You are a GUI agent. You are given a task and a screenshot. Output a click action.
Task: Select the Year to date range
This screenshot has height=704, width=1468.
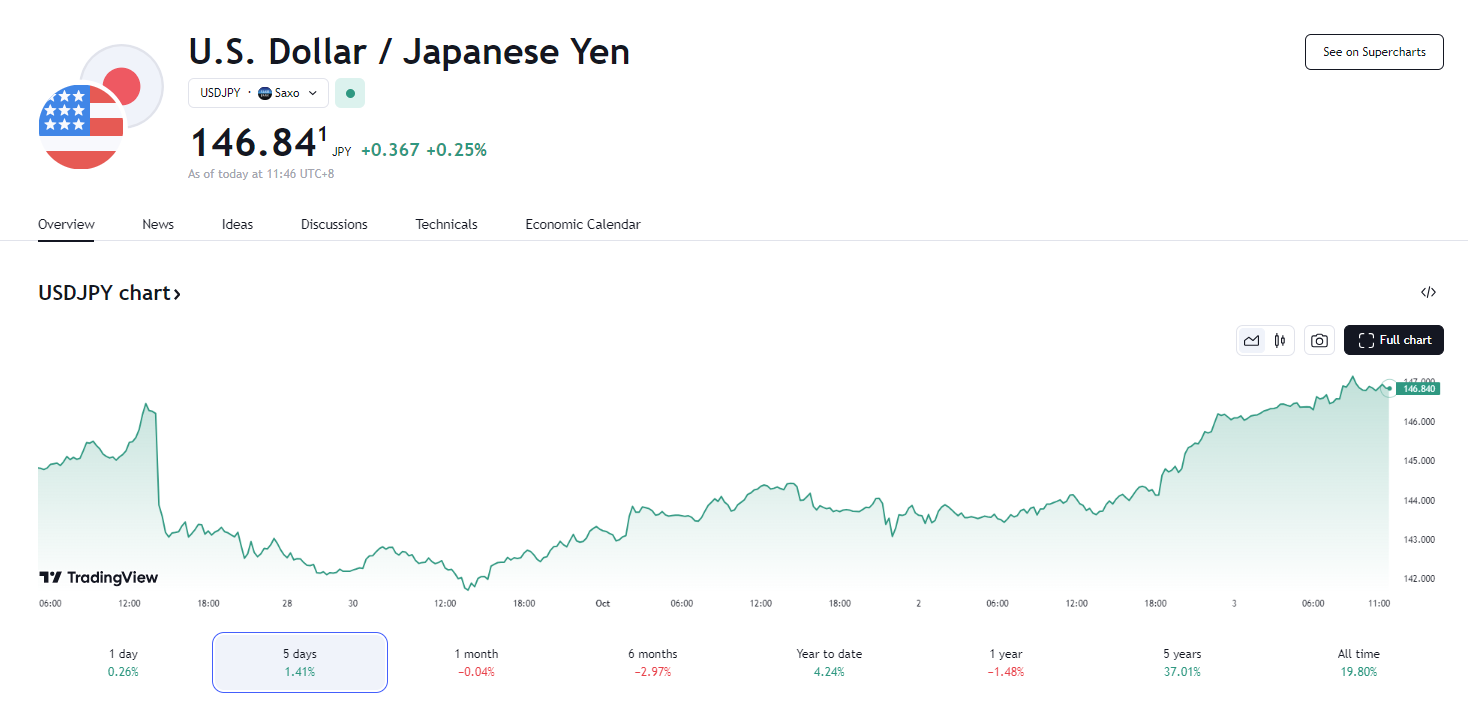click(828, 661)
